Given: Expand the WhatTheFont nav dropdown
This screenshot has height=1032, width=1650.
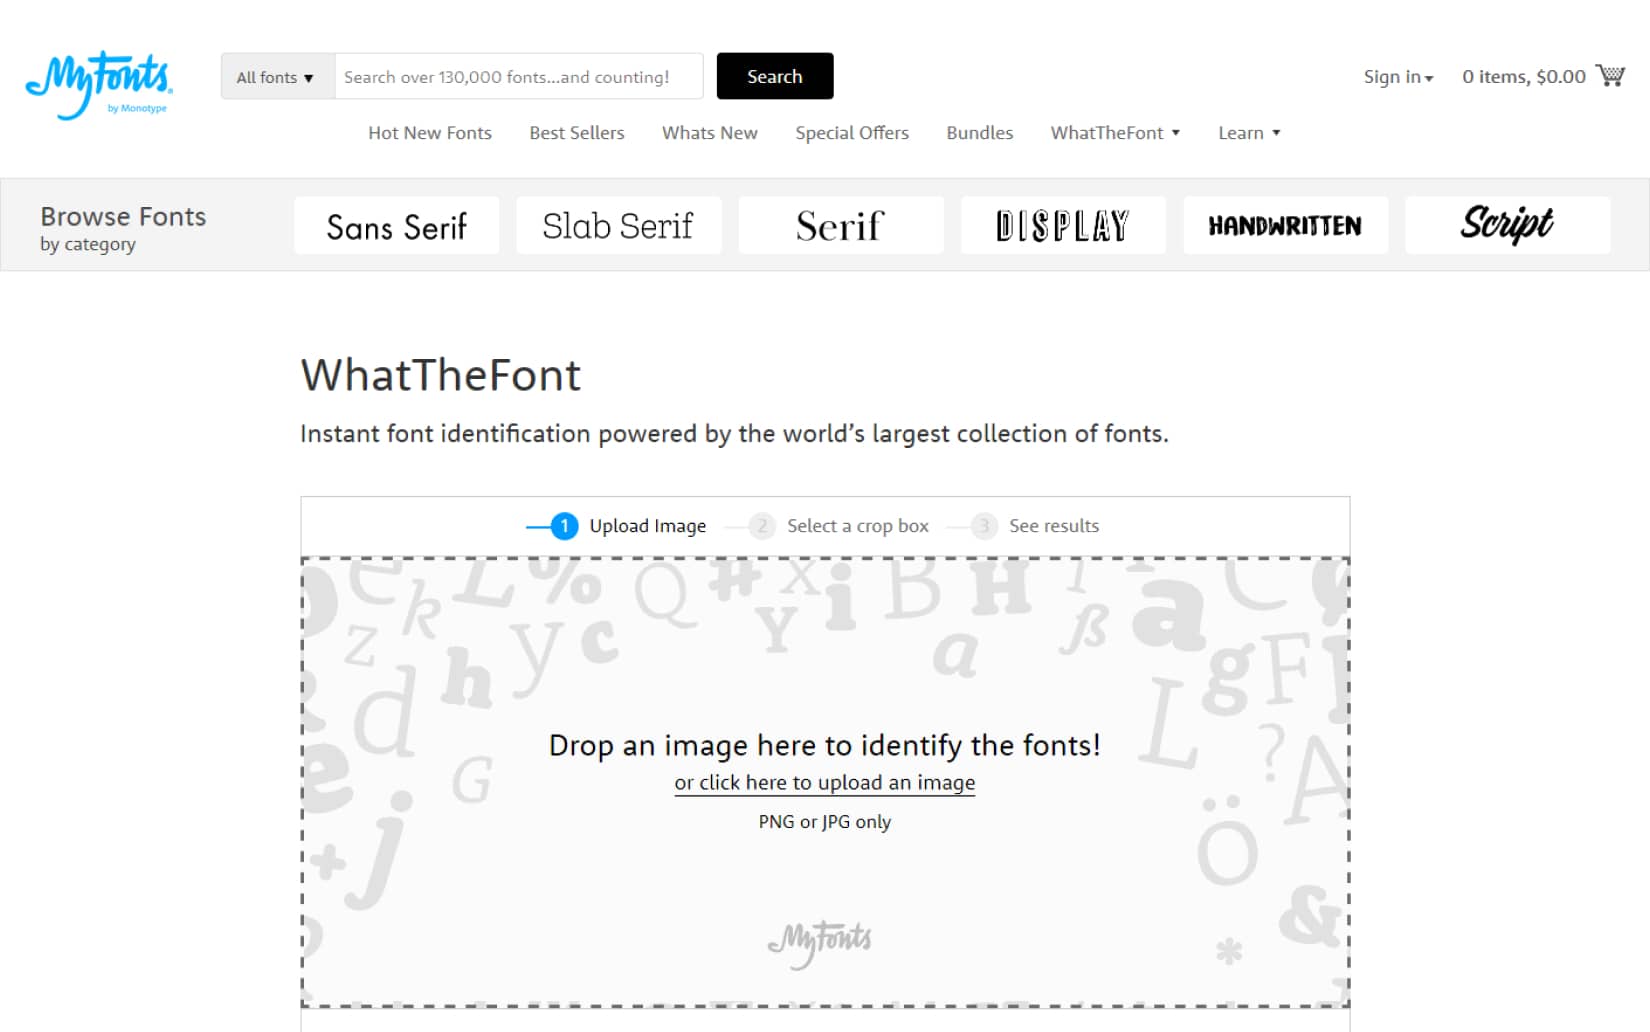Looking at the screenshot, I should [x=1115, y=133].
